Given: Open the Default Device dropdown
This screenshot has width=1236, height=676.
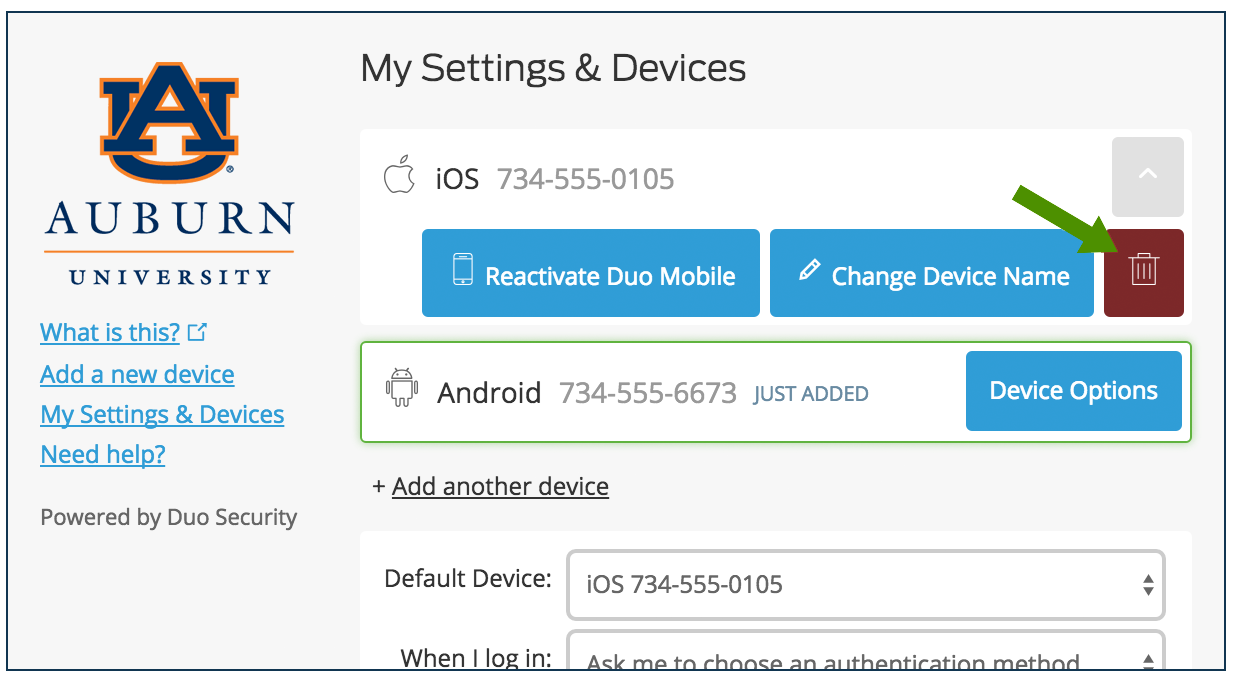Looking at the screenshot, I should click(866, 584).
